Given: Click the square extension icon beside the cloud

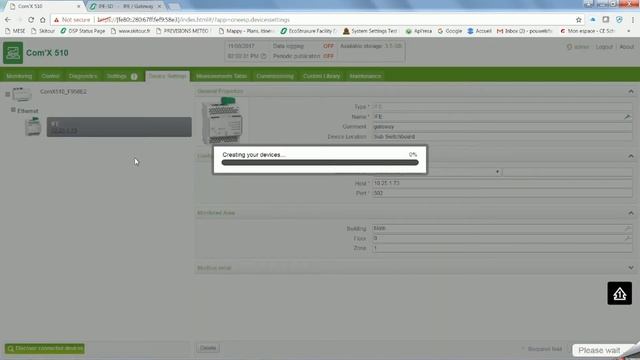Looking at the screenshot, I should click(606, 20).
